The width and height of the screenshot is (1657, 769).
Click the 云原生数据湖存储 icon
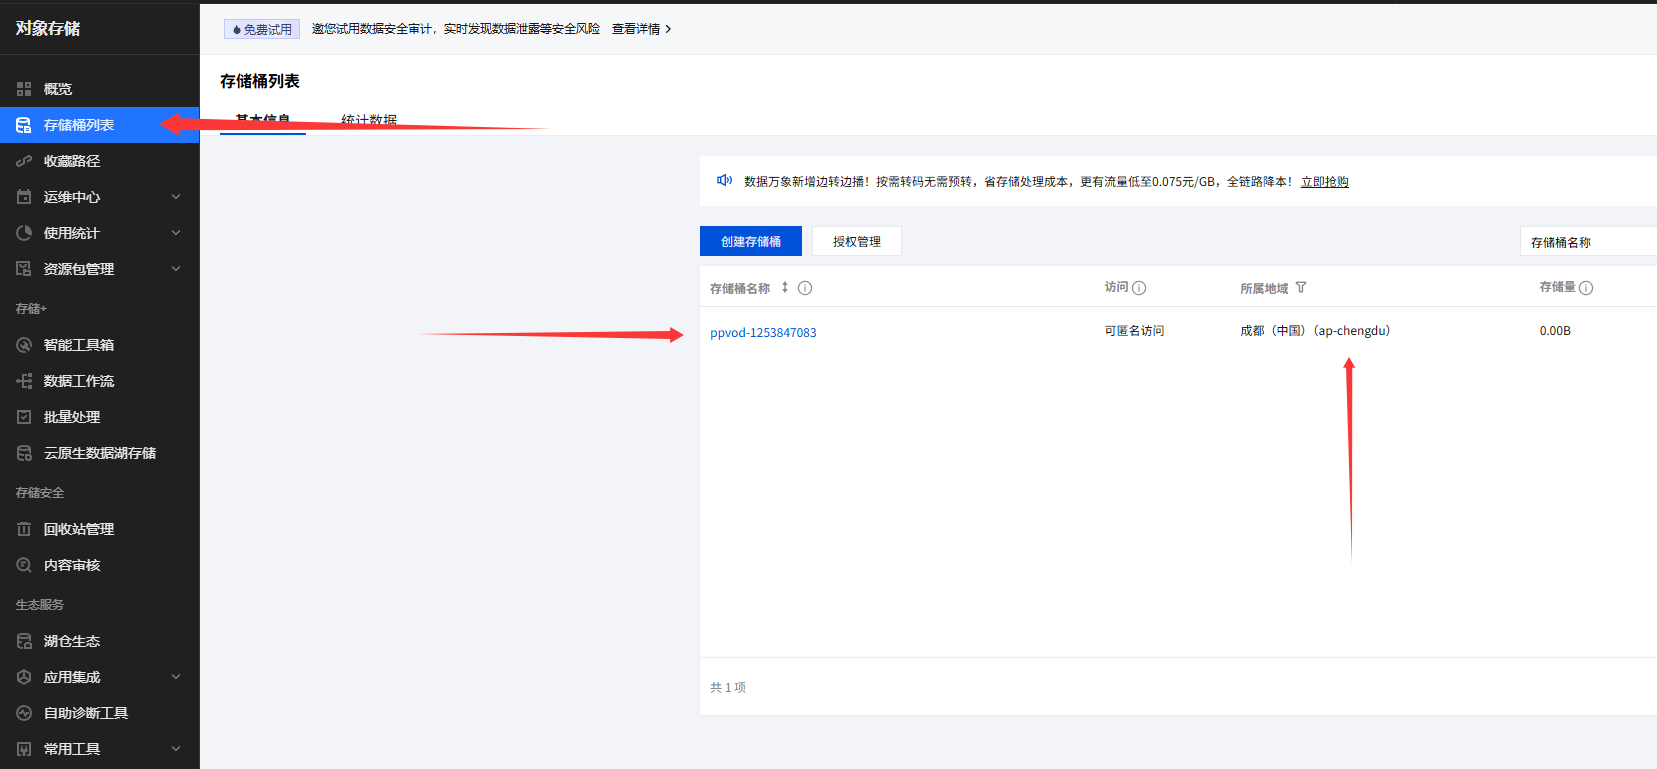click(24, 453)
